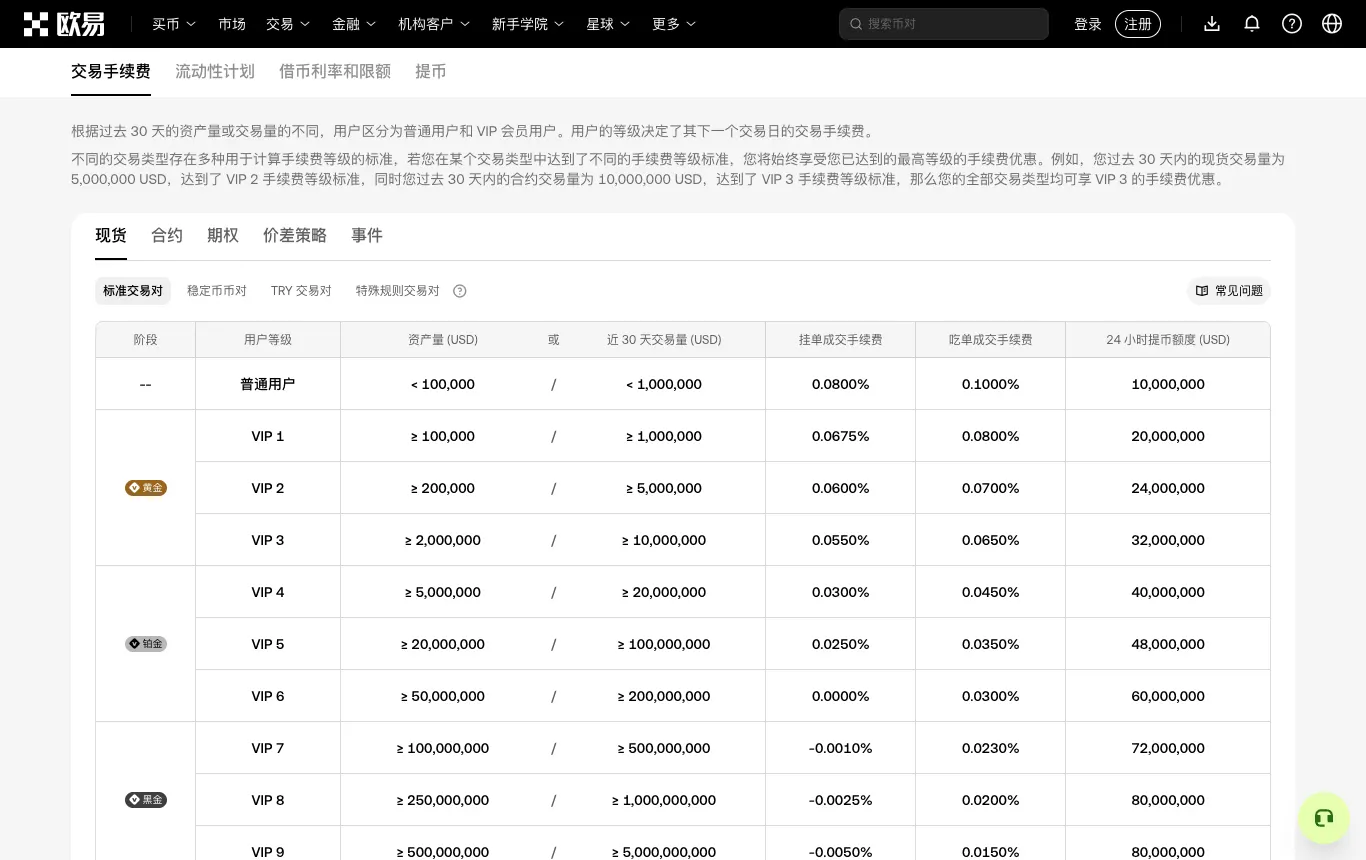Switch to the 事件 tab
The width and height of the screenshot is (1366, 860).
(x=367, y=236)
